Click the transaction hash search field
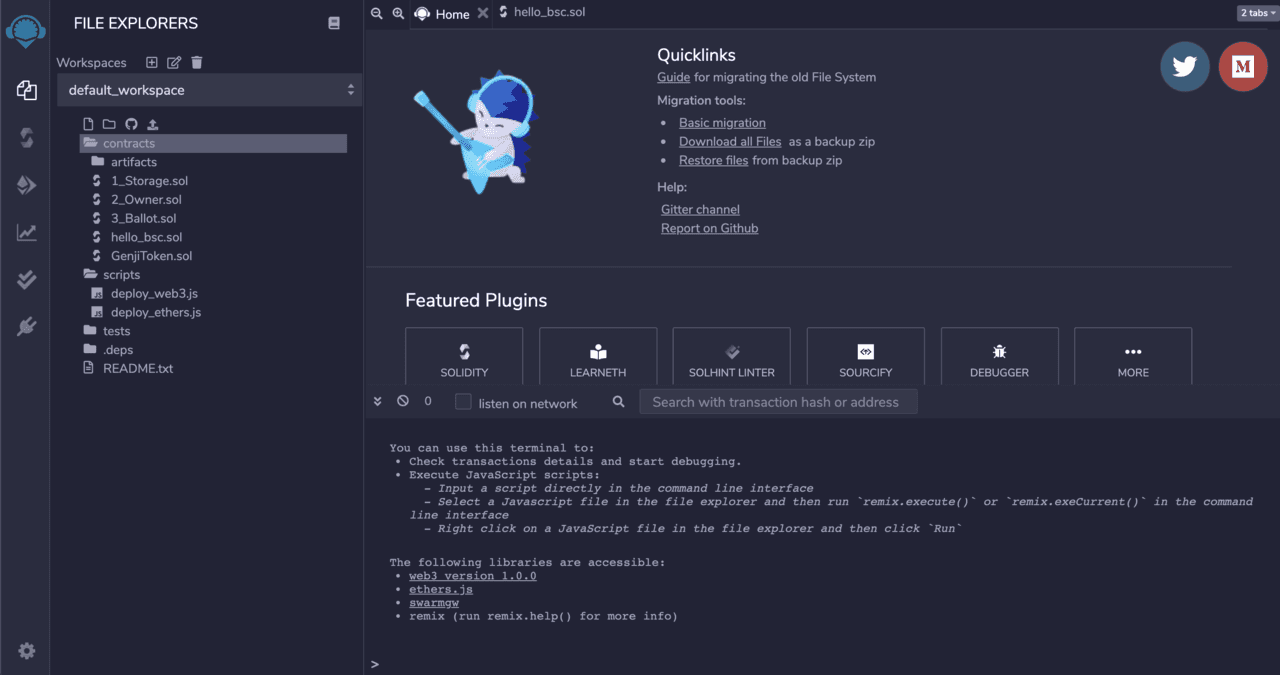 [777, 402]
